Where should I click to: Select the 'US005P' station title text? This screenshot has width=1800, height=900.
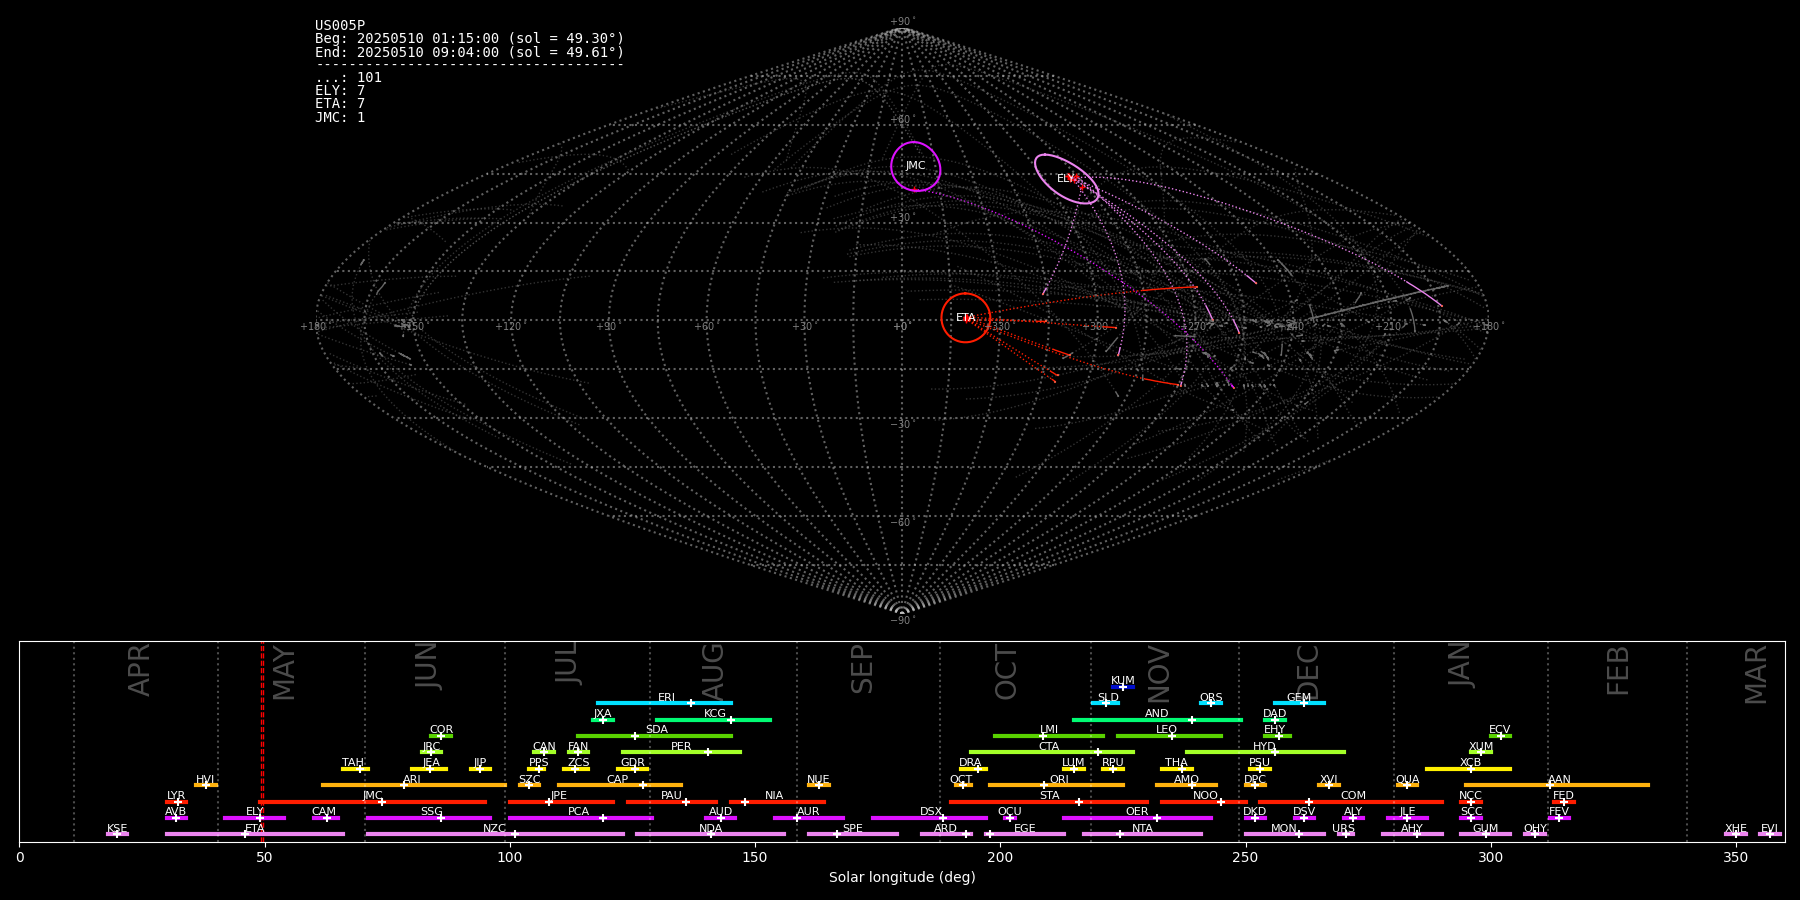coord(340,26)
